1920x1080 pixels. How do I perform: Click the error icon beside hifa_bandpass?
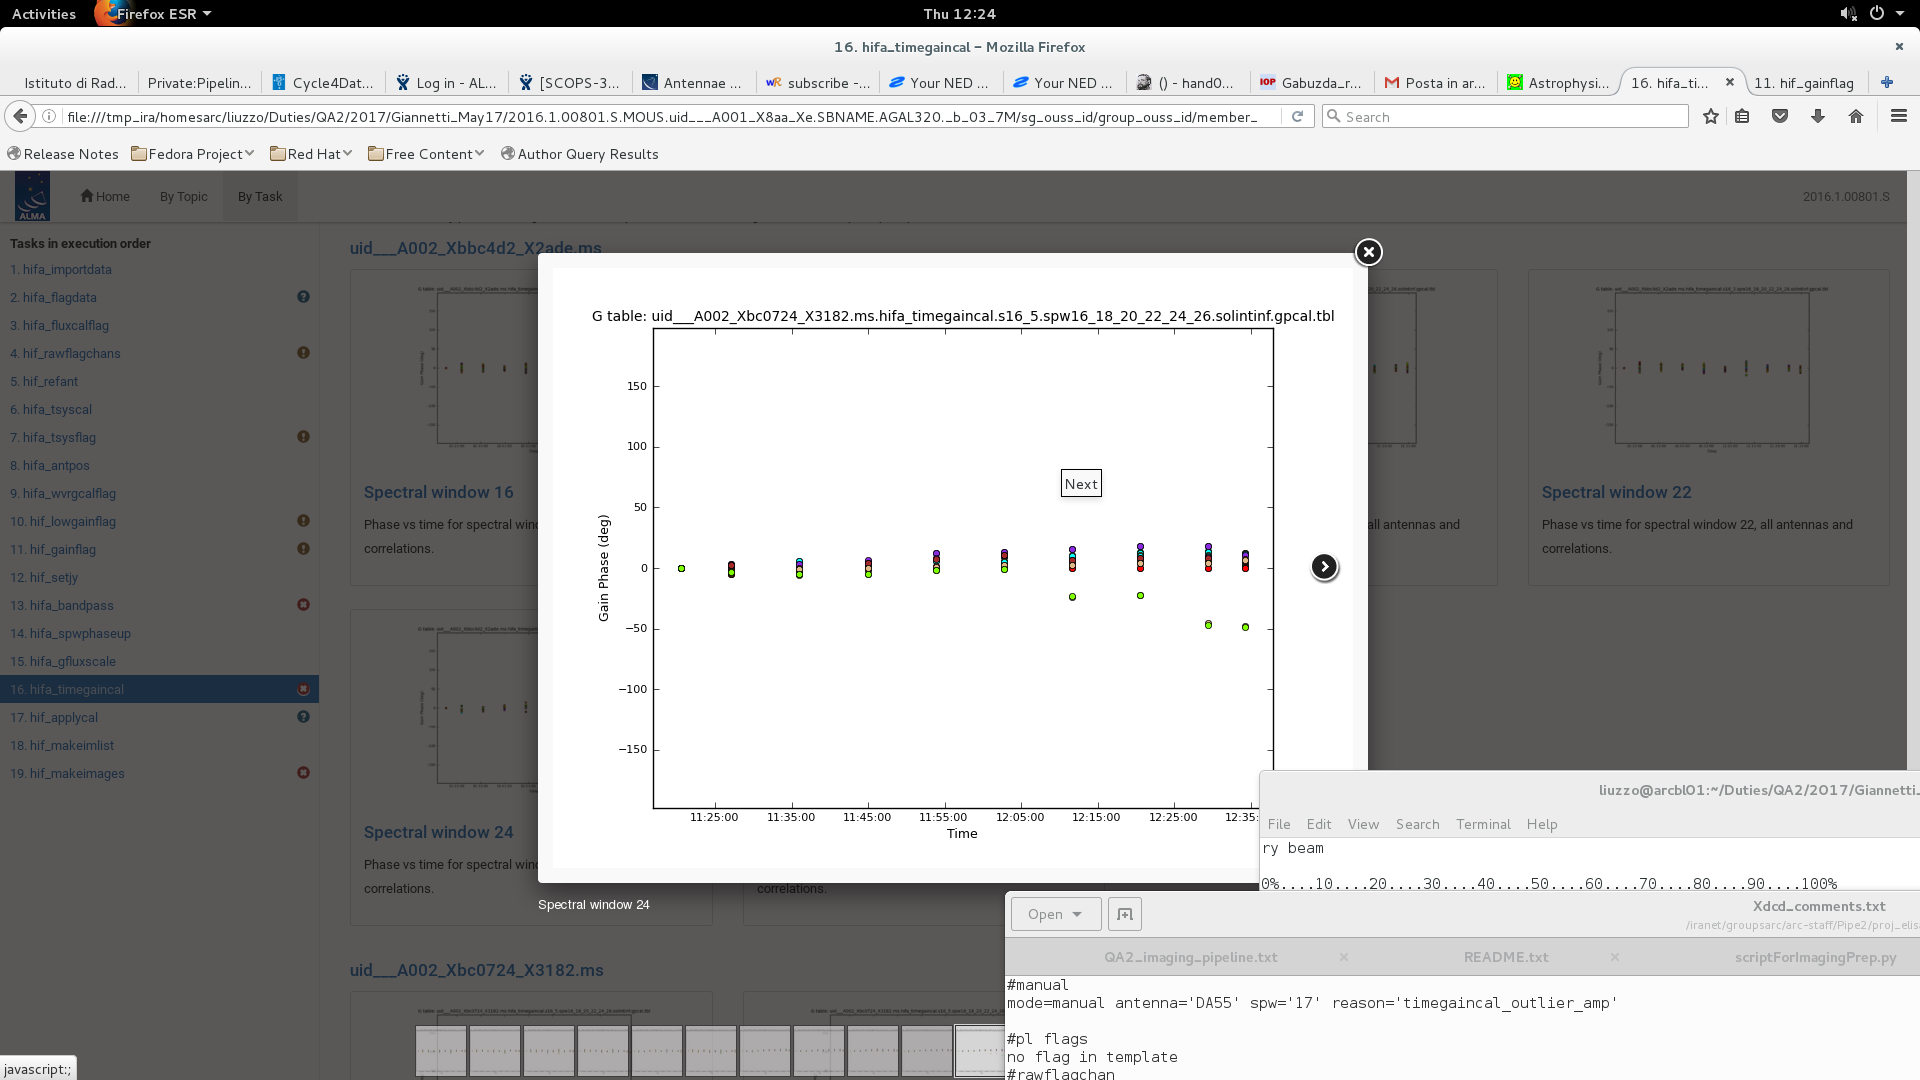click(x=303, y=605)
